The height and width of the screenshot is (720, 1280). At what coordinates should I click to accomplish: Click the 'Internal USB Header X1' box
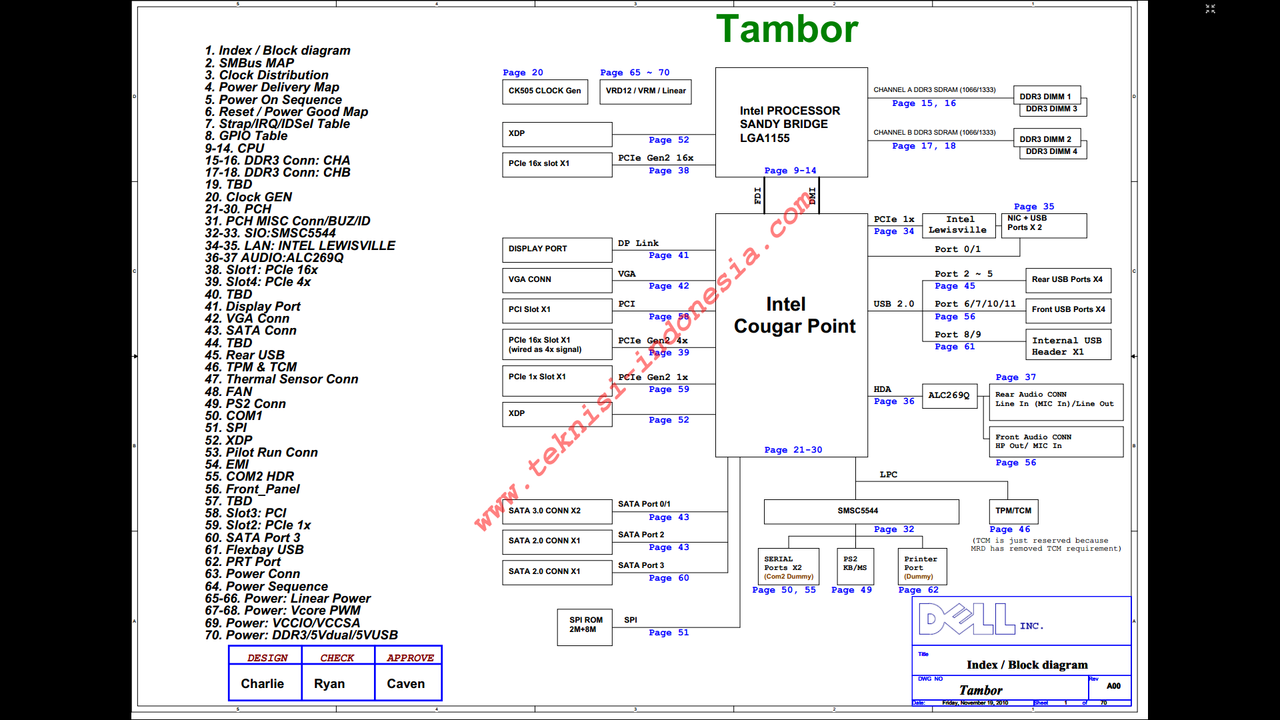pyautogui.click(x=1068, y=346)
